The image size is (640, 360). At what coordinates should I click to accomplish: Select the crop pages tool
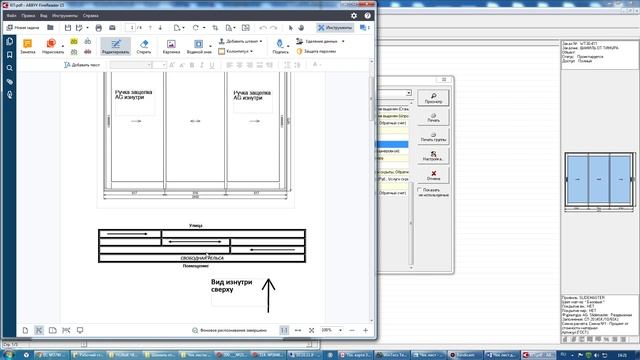[215, 28]
